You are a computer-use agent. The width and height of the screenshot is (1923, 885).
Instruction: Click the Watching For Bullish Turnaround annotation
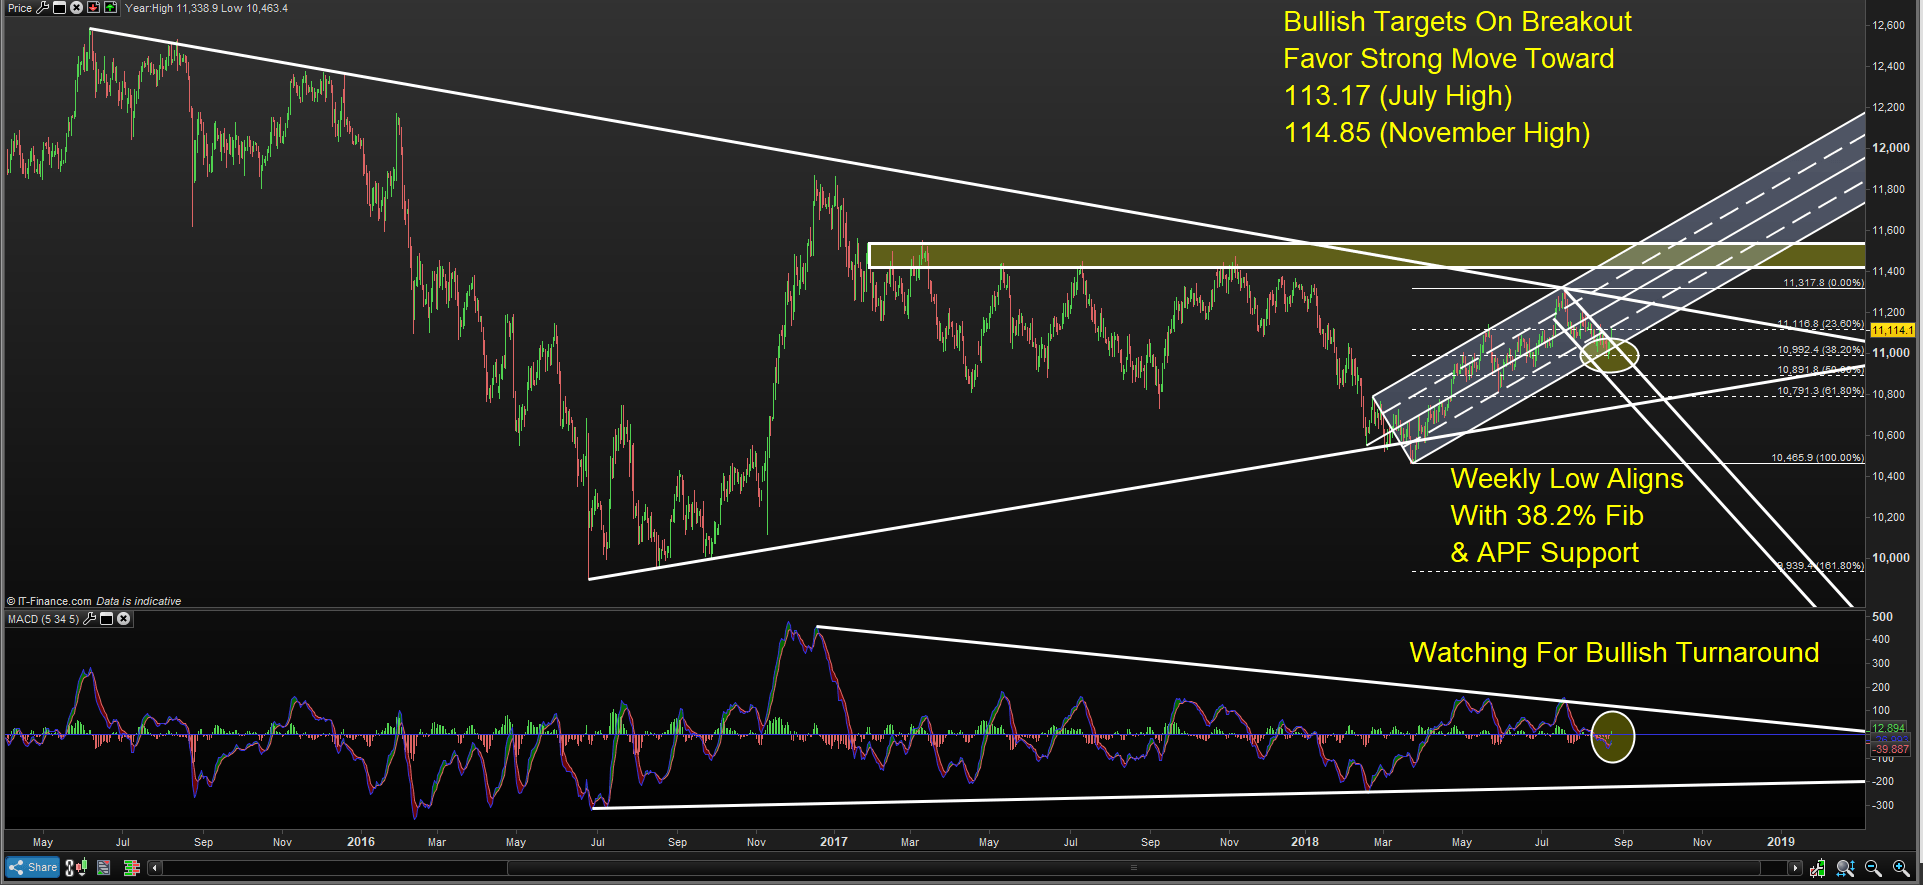[1614, 653]
